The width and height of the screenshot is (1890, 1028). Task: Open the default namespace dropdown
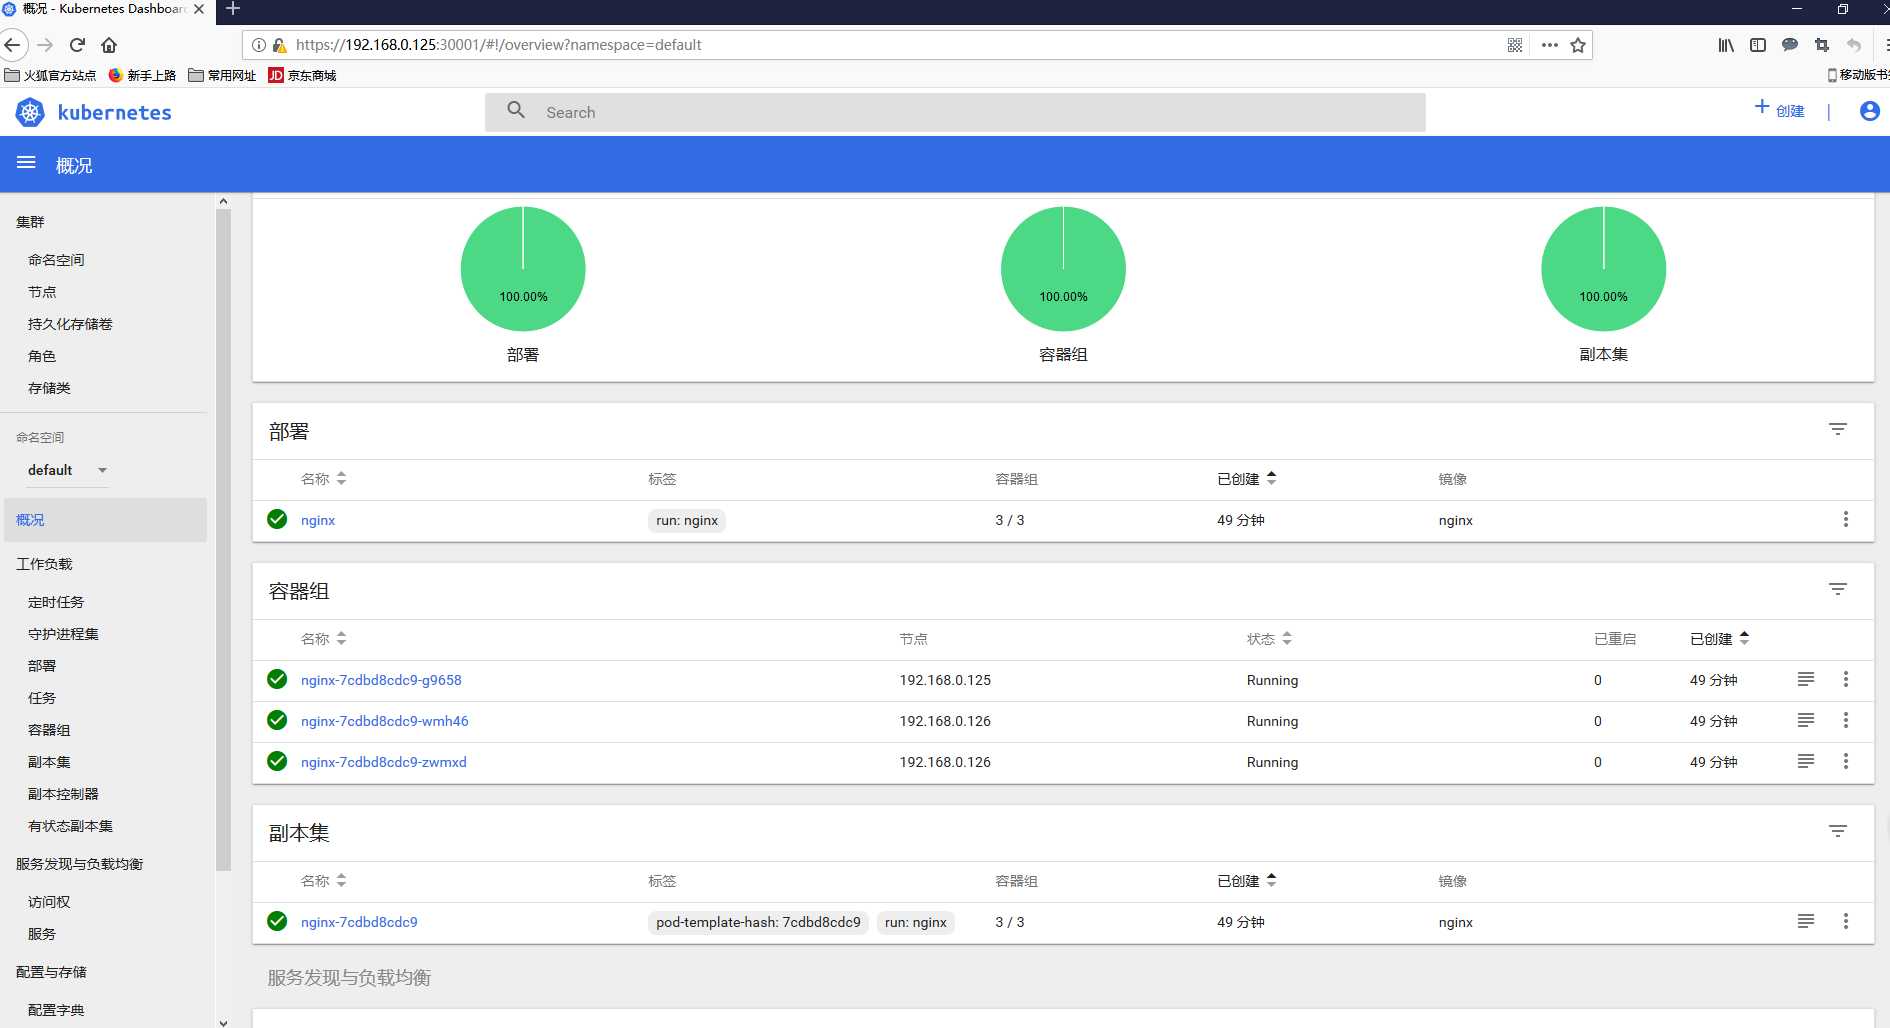(67, 470)
